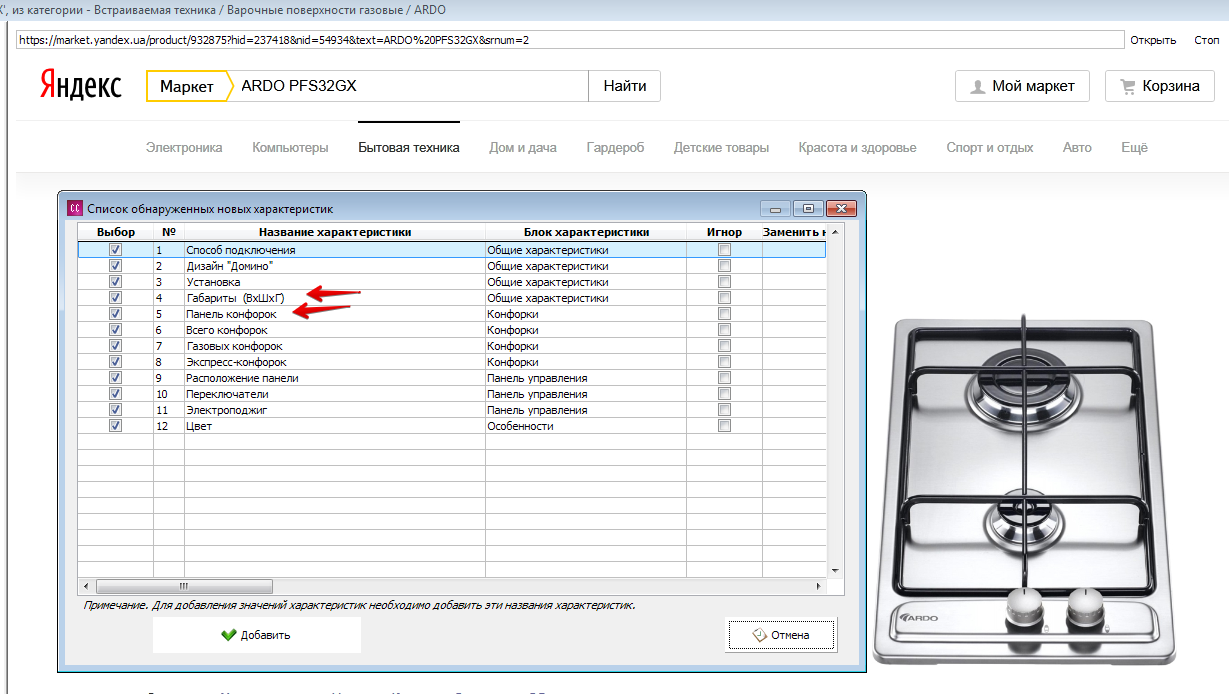Click the user icon in Мой маркет button
The image size is (1229, 694).
977,86
